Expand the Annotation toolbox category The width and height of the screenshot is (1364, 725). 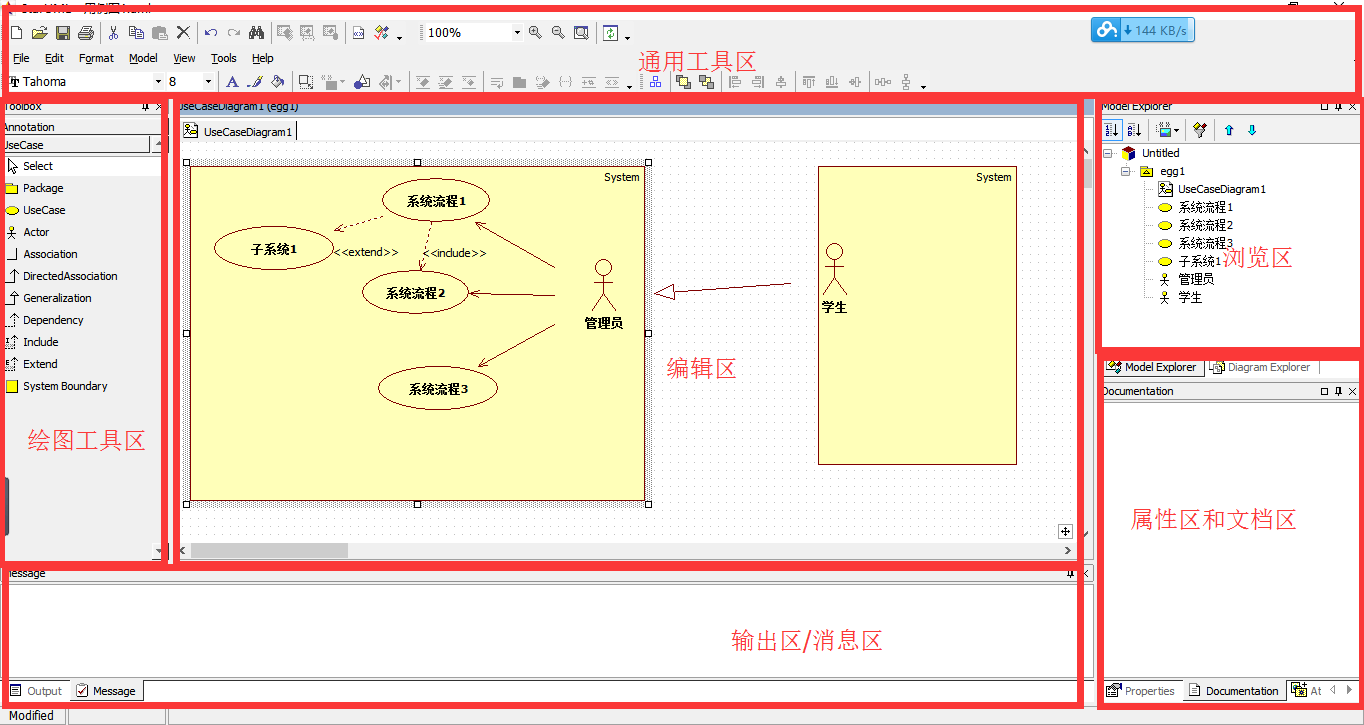81,127
